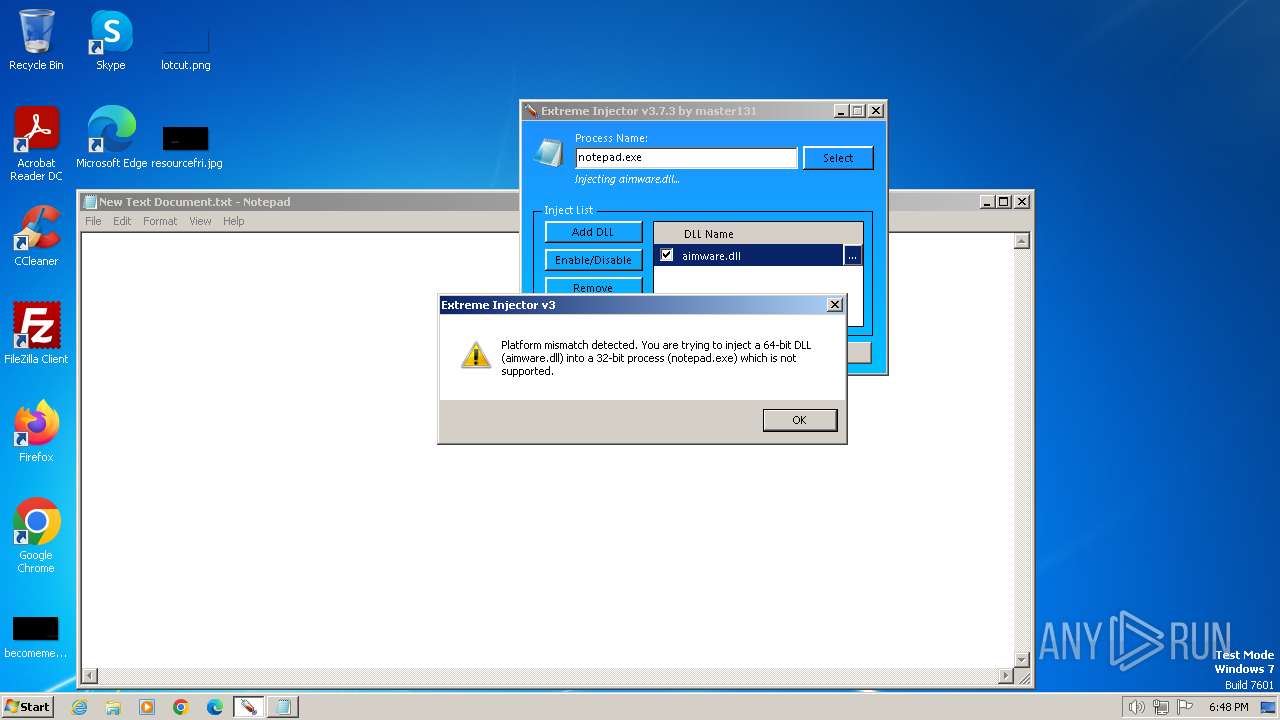The width and height of the screenshot is (1280, 720).
Task: Launch Firefox desktop shortcut
Action: (36, 431)
